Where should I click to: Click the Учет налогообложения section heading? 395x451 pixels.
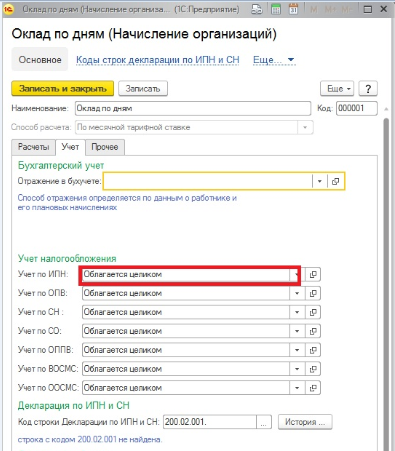click(x=67, y=258)
